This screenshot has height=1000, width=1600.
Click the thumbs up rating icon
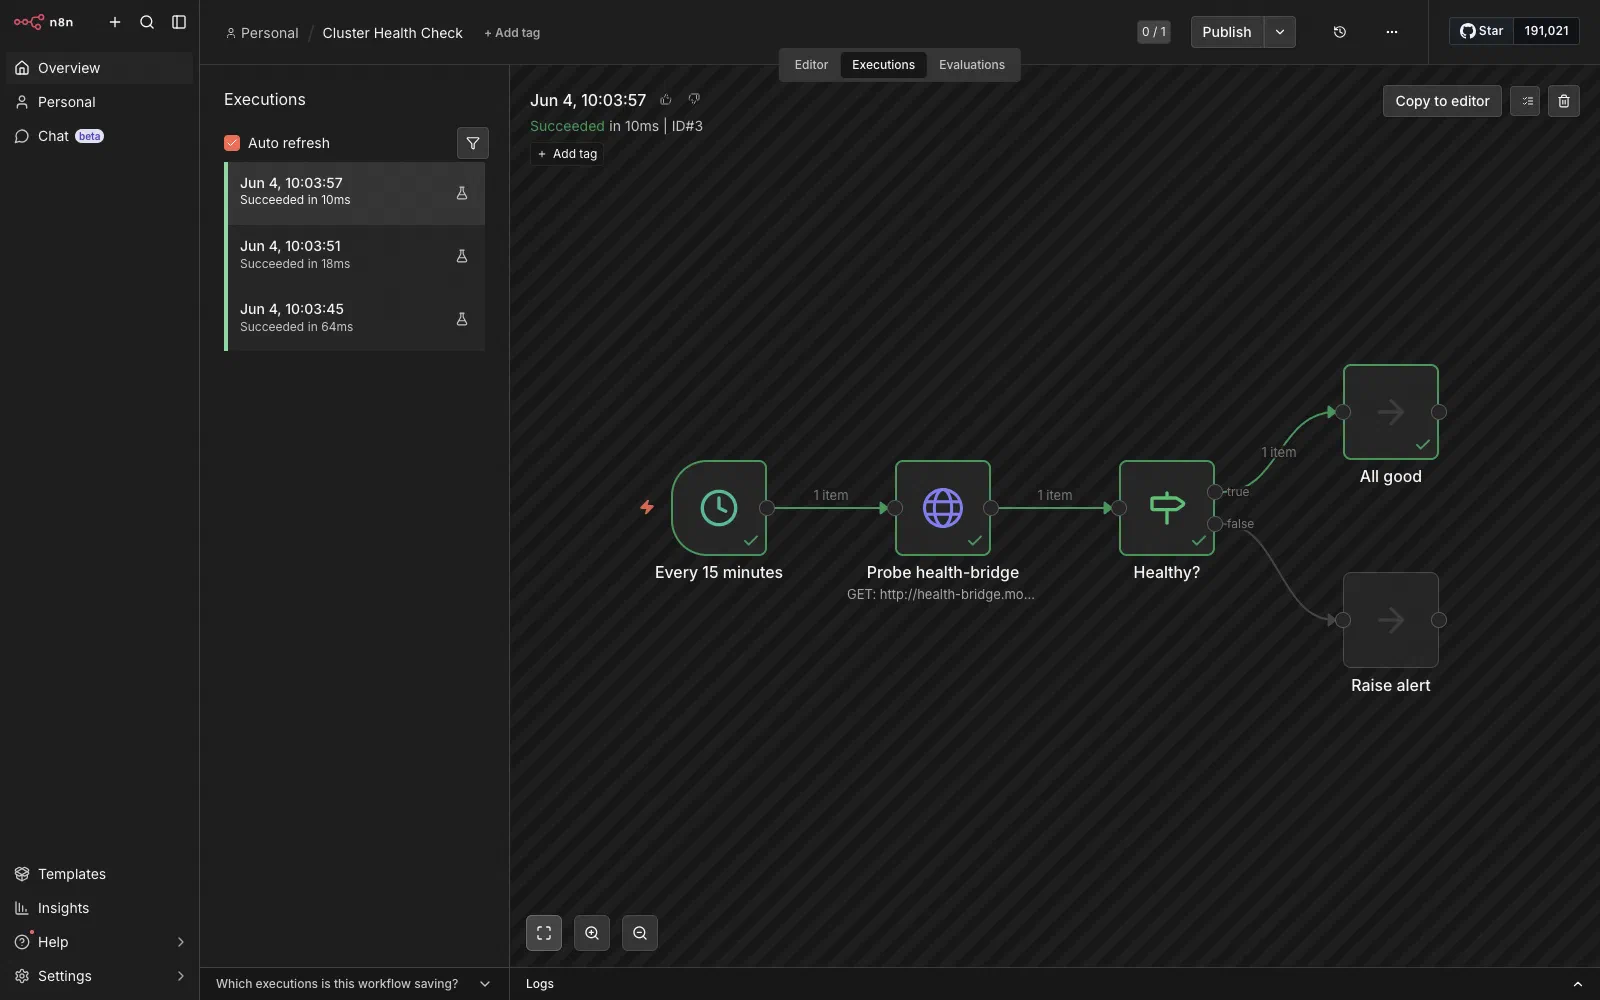pos(666,99)
